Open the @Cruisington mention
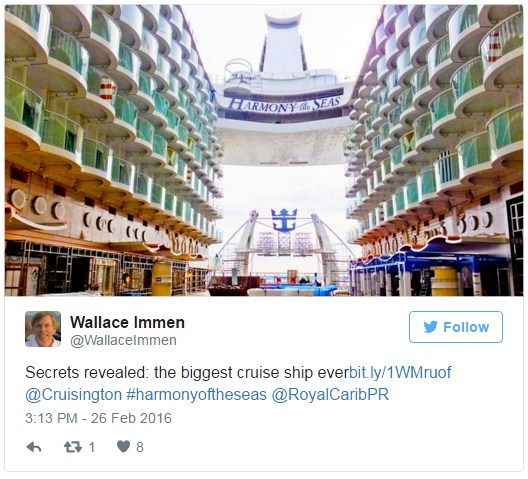 click(73, 394)
